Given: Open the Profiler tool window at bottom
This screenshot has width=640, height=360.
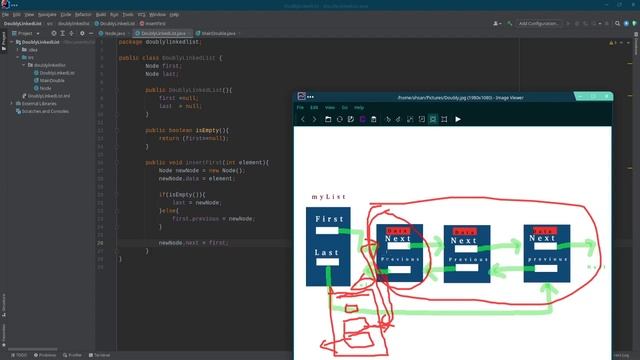Looking at the screenshot, I should [73, 355].
